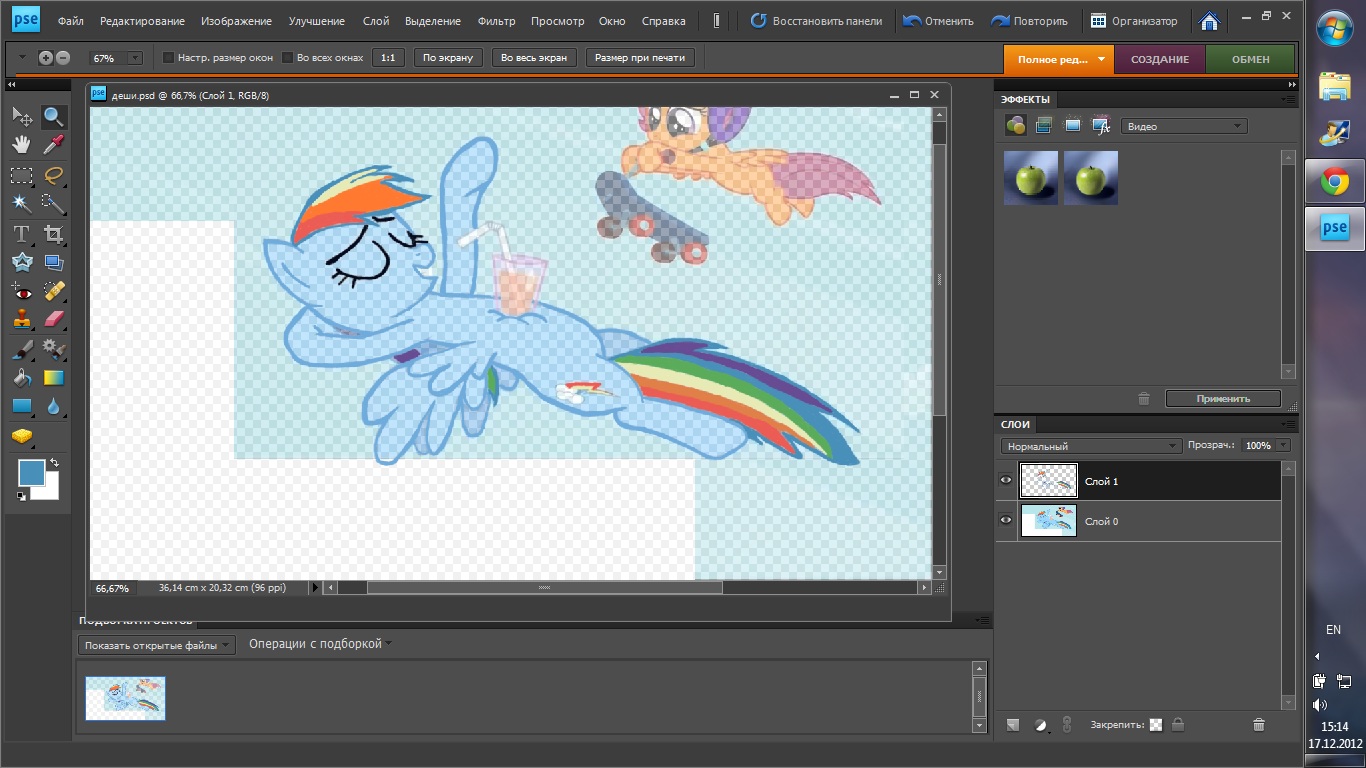The height and width of the screenshot is (768, 1366).
Task: Enable the 'Настр. размер окон' checkbox
Action: tap(168, 58)
